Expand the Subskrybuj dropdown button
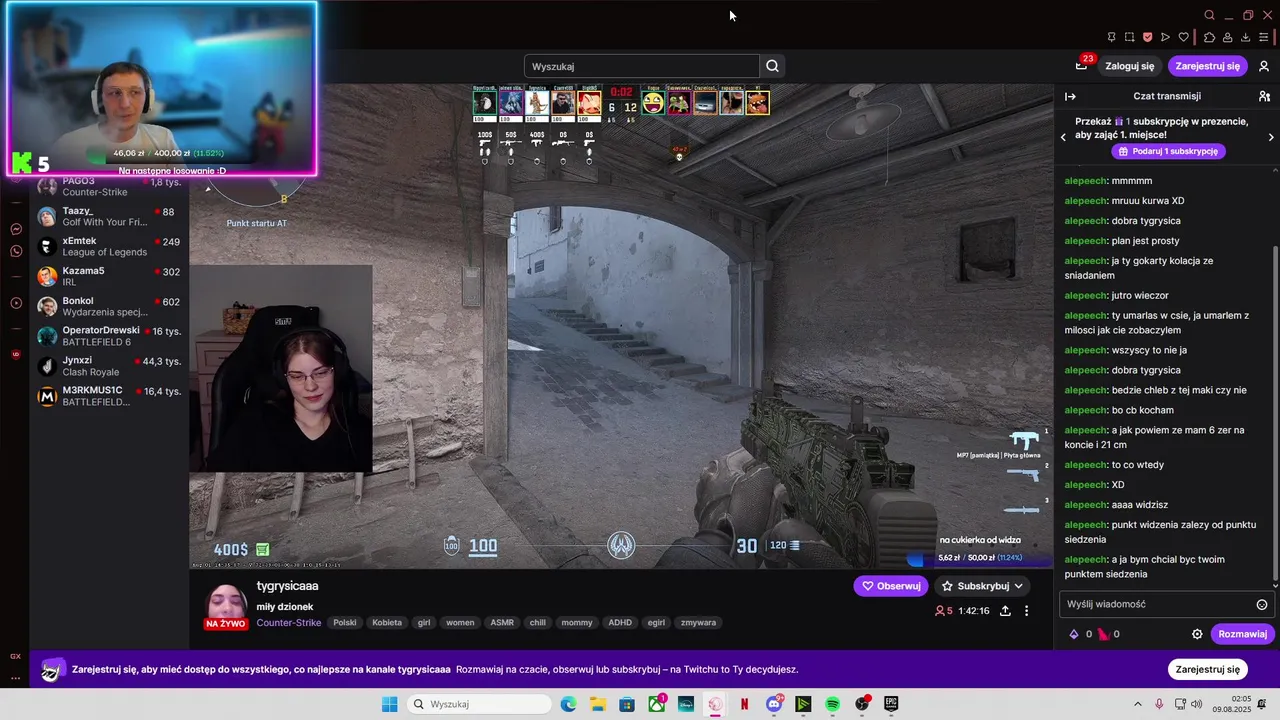This screenshot has width=1280, height=720. pyautogui.click(x=982, y=586)
